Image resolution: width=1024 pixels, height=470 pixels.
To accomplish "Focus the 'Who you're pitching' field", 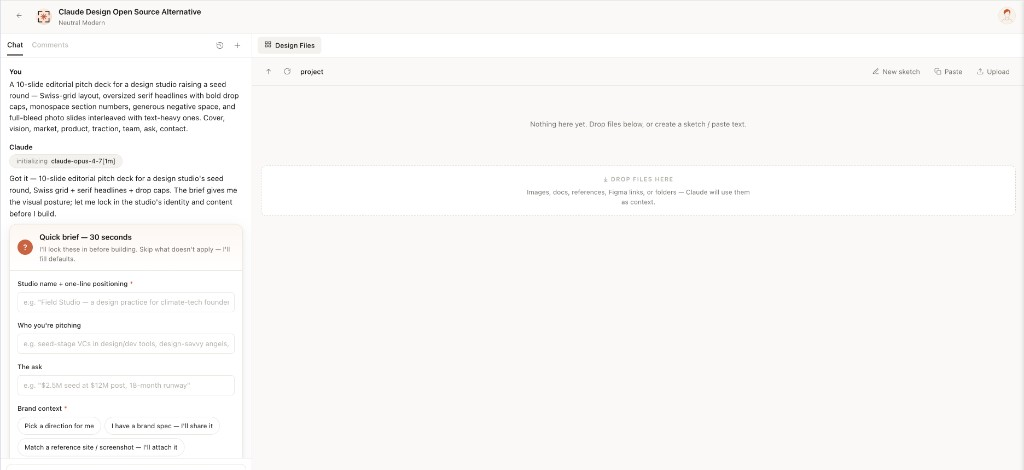I will 126,344.
